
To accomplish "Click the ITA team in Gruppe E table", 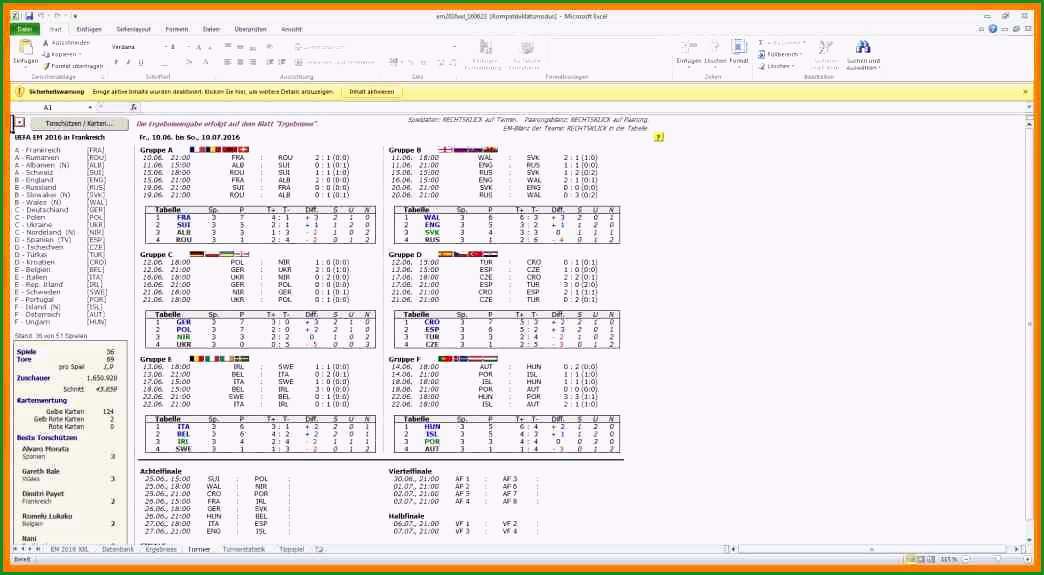I will point(184,426).
